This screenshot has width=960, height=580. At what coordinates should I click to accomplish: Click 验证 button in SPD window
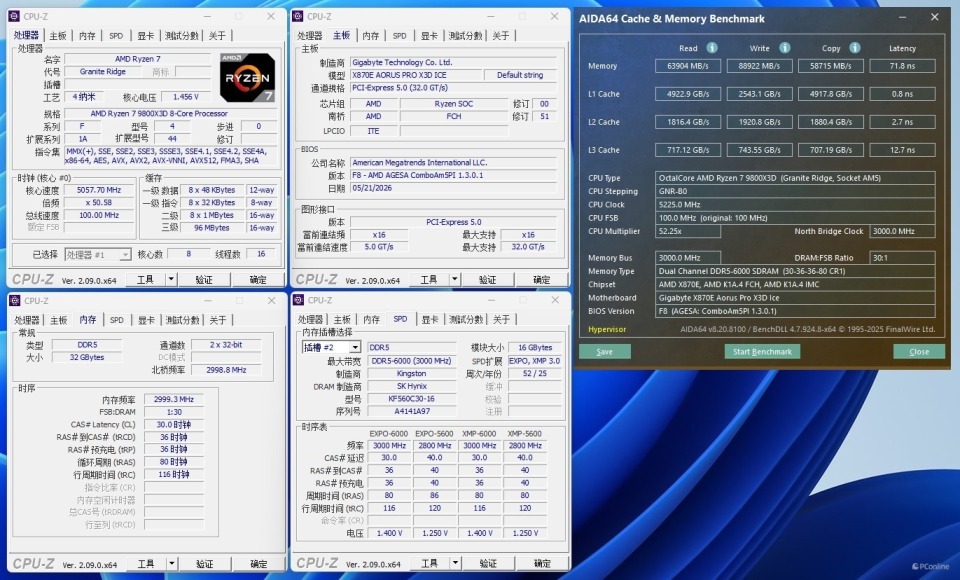(x=487, y=563)
